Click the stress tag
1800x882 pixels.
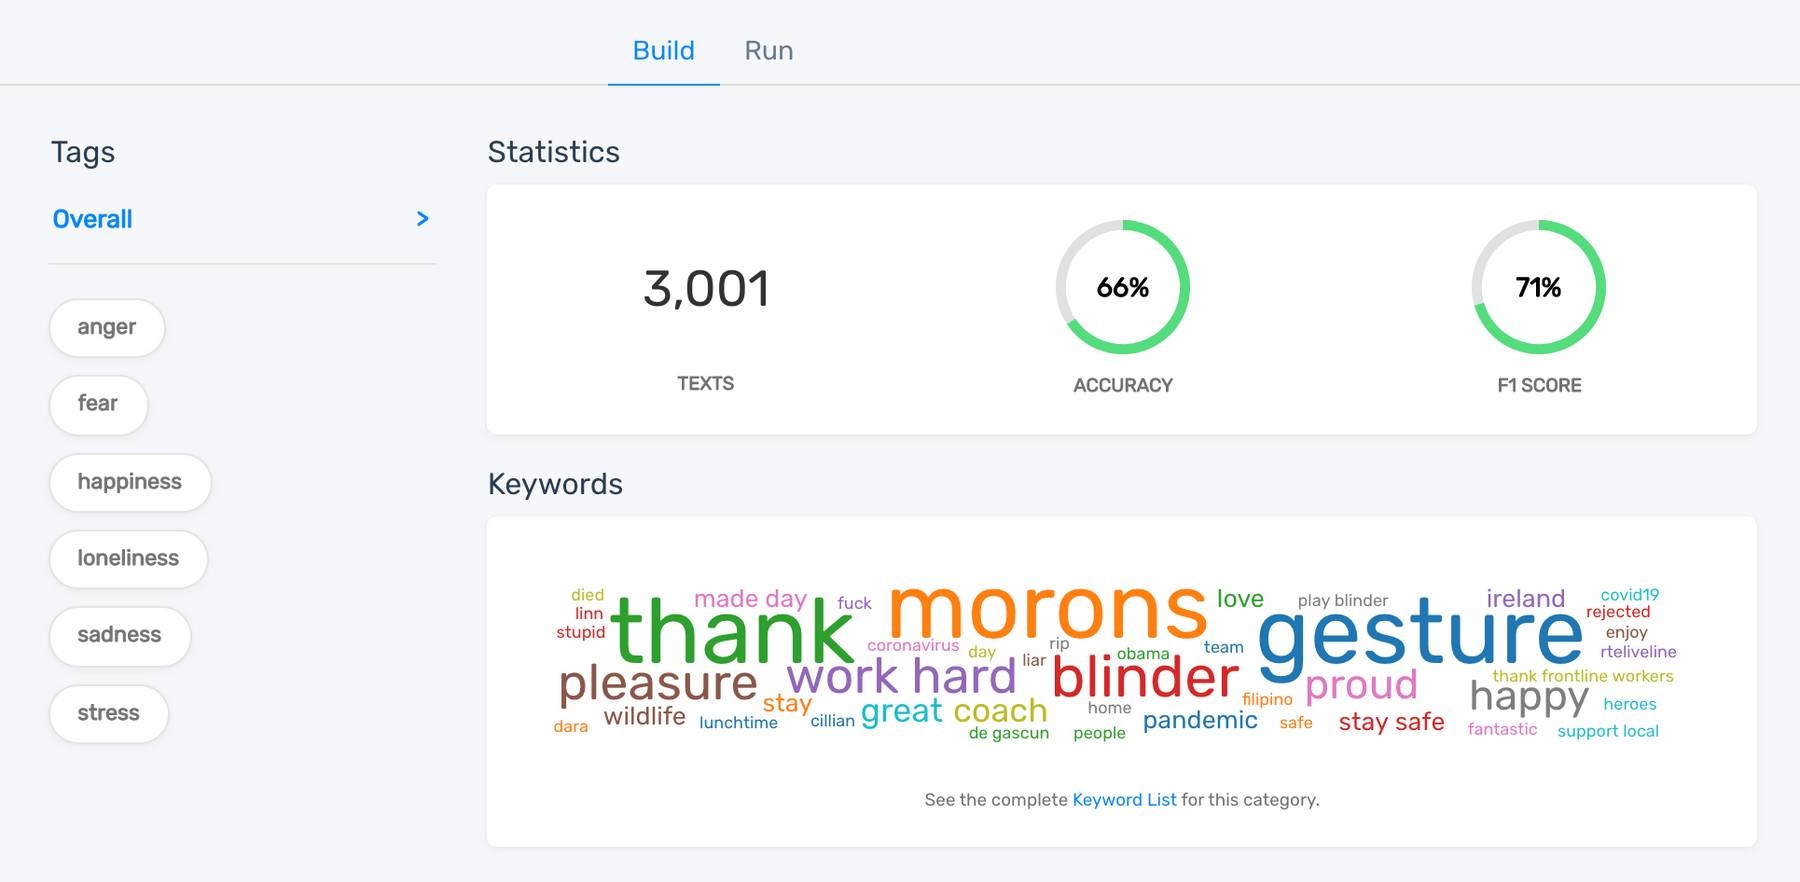point(108,713)
